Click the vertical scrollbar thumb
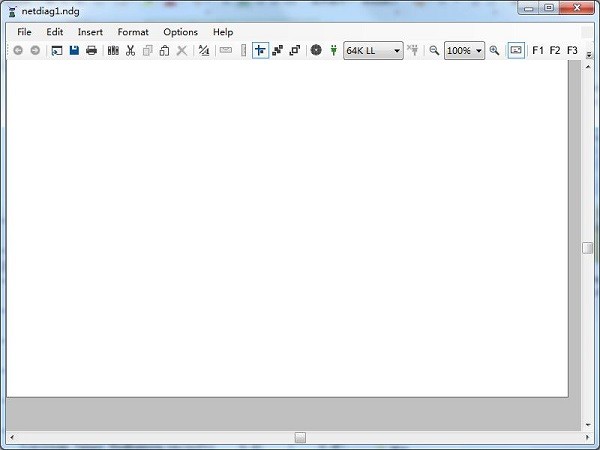The image size is (600, 450). click(x=588, y=248)
